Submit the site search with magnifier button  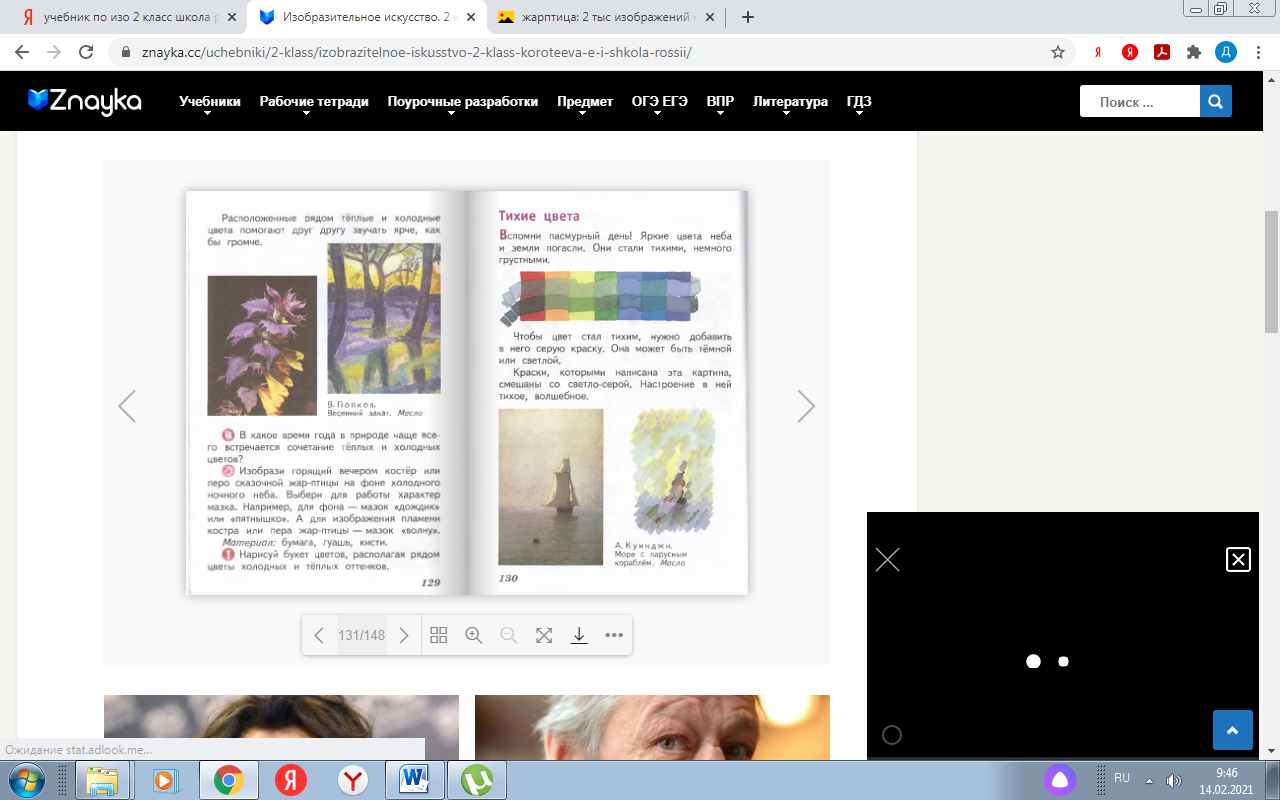click(1215, 101)
